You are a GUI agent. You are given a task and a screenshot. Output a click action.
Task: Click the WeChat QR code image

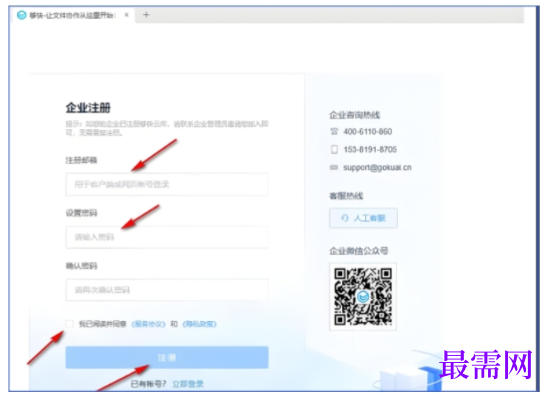pyautogui.click(x=363, y=297)
